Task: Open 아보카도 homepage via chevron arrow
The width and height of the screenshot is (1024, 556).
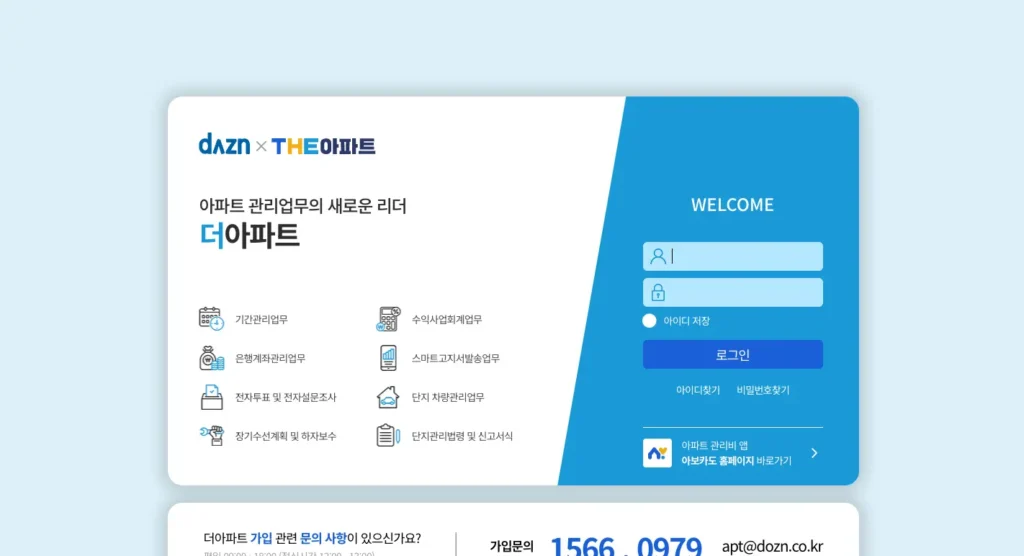Action: click(x=814, y=453)
